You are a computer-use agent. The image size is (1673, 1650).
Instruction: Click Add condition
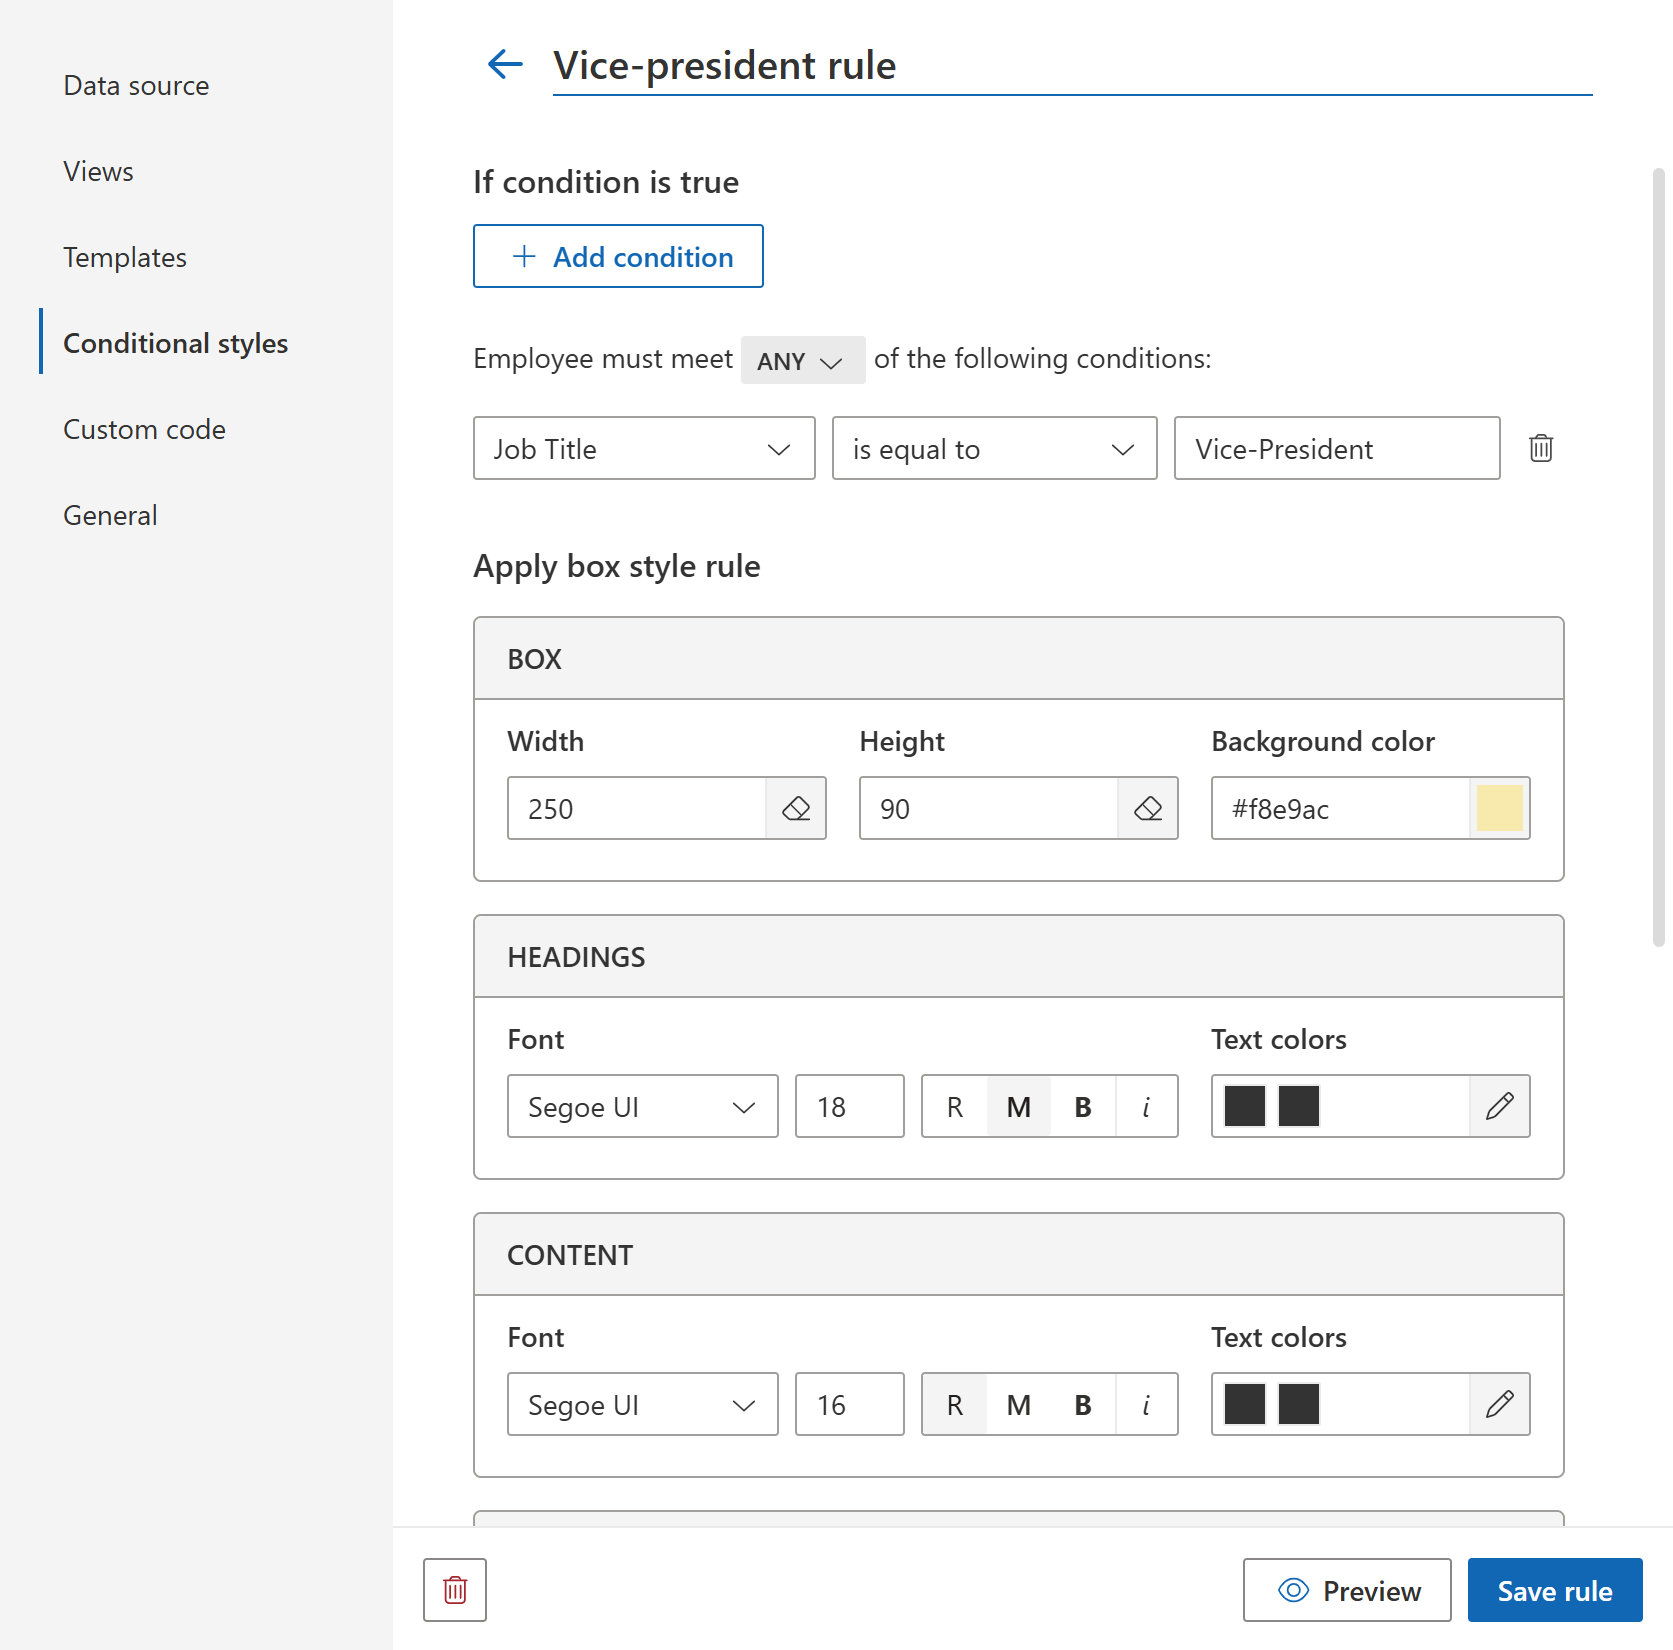(618, 256)
